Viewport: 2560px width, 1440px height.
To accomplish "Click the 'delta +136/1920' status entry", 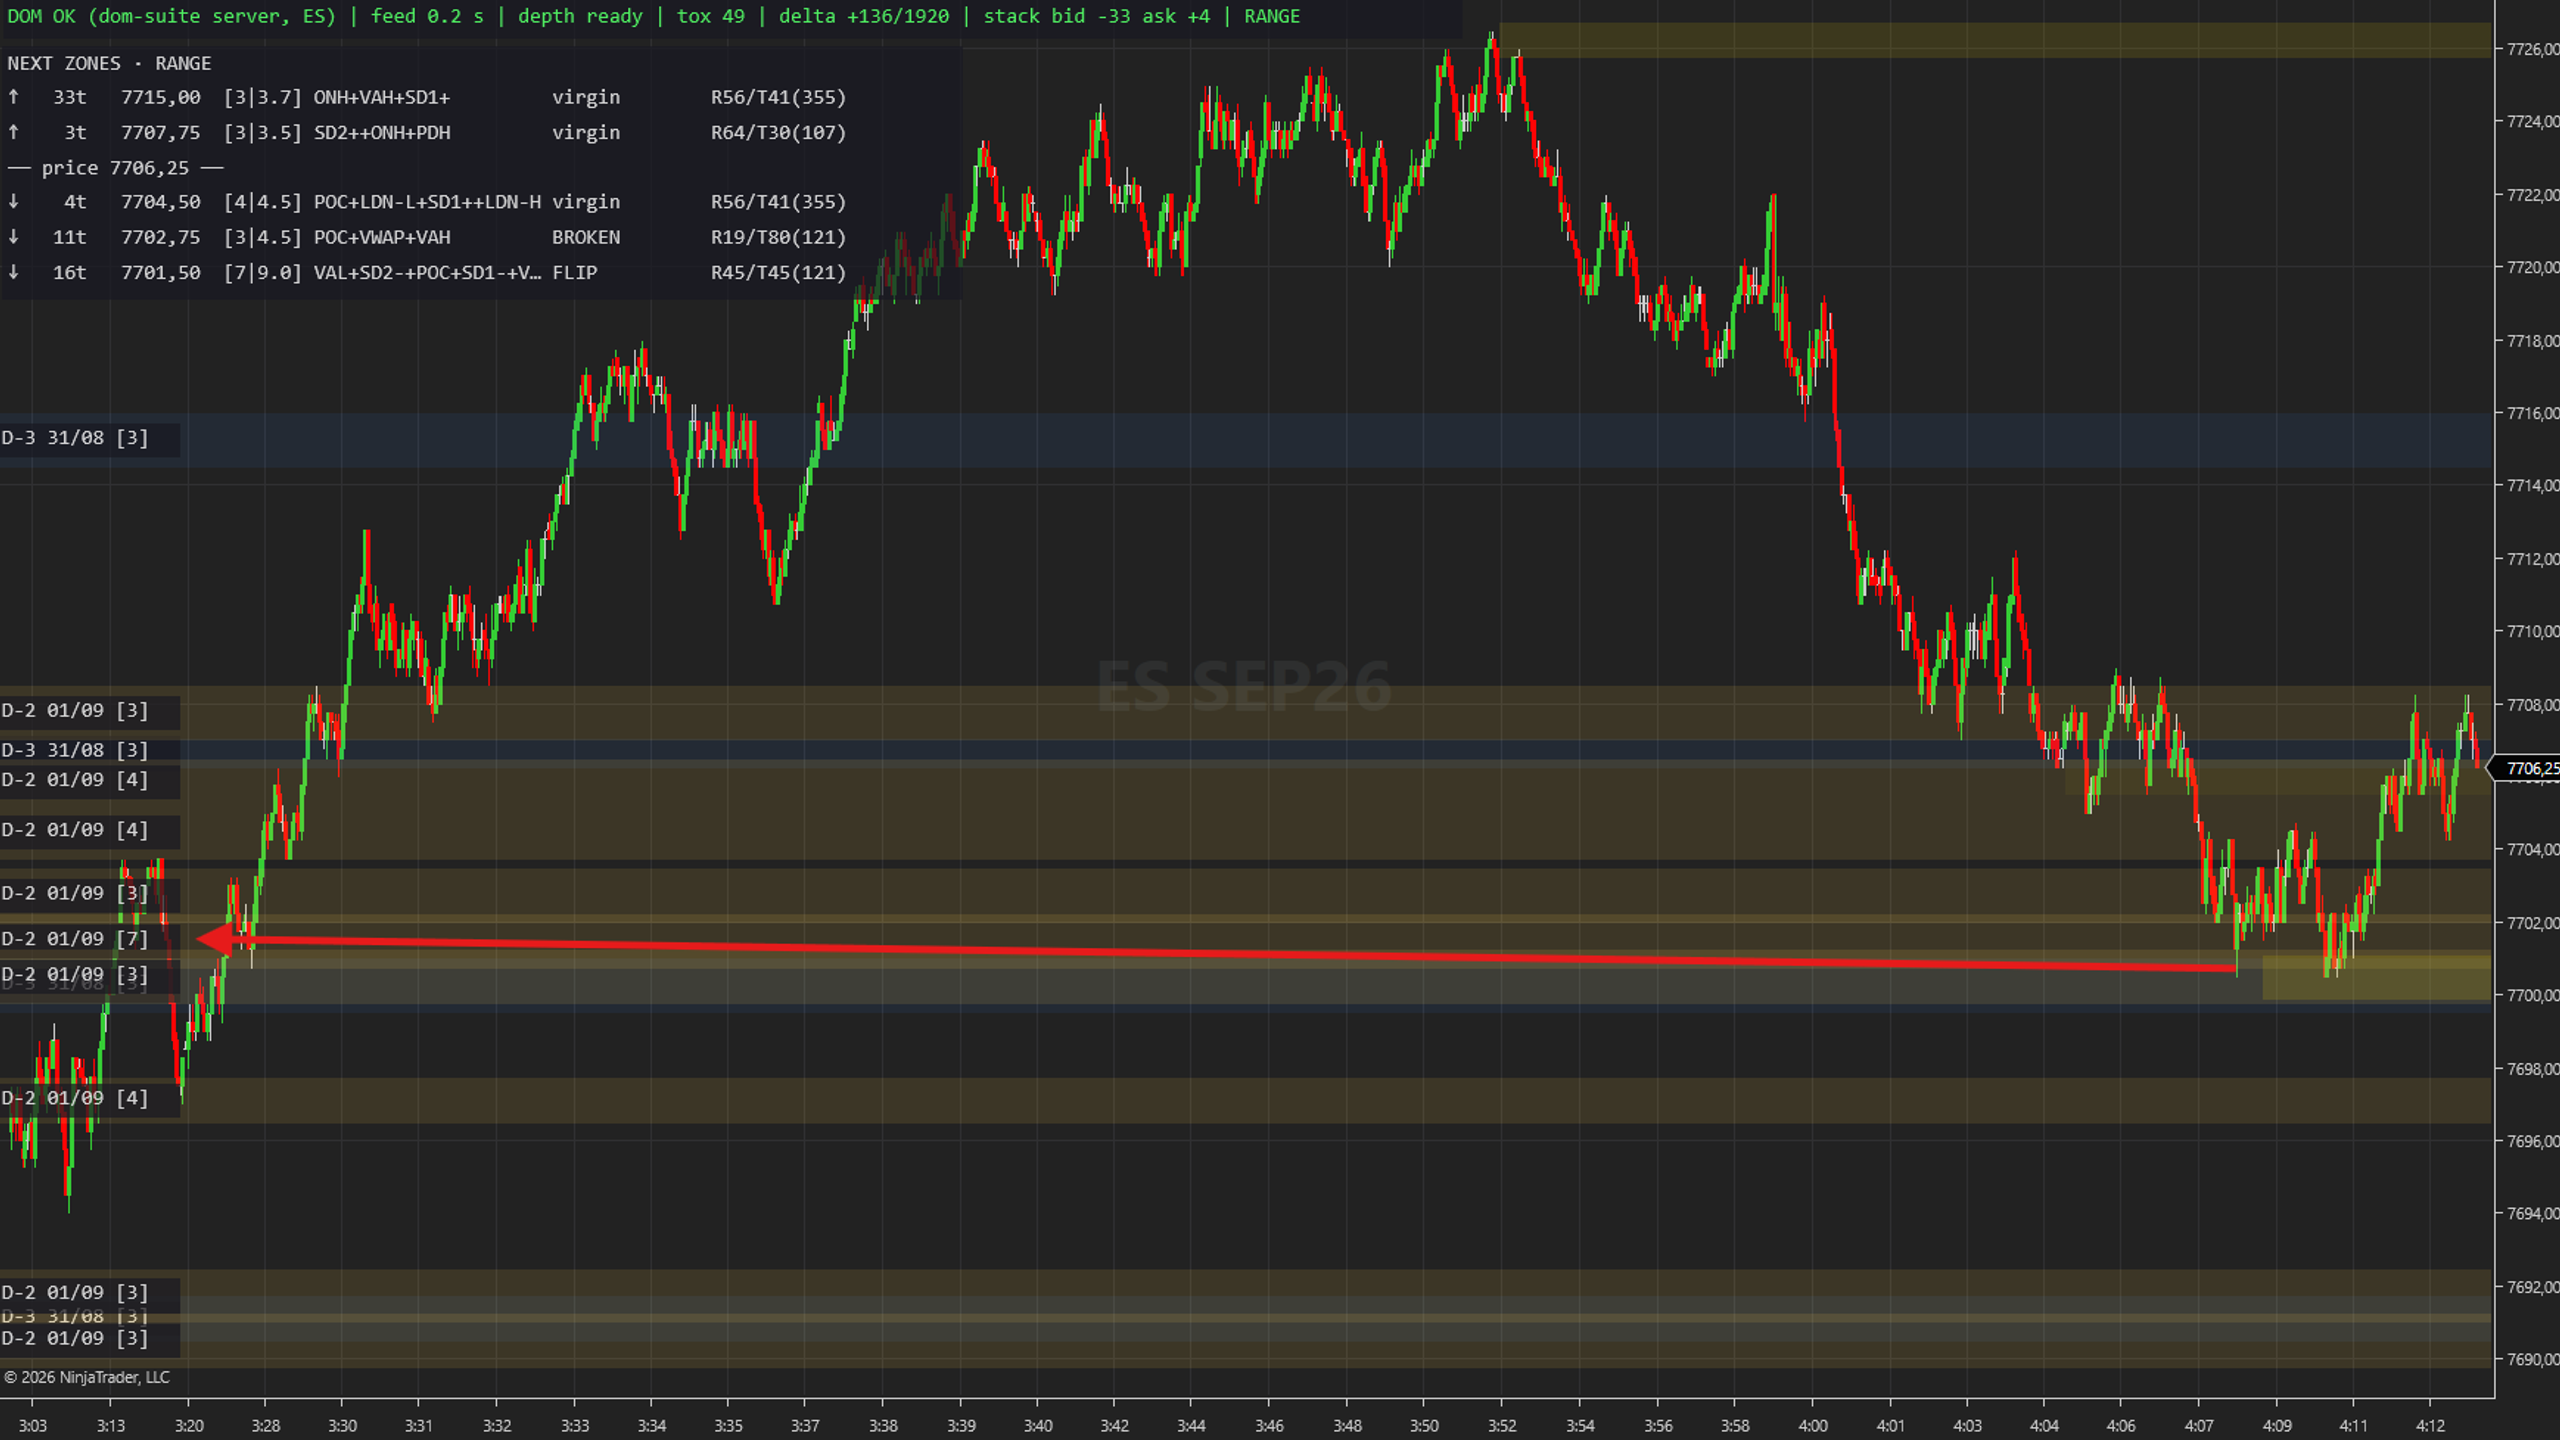I will (864, 16).
